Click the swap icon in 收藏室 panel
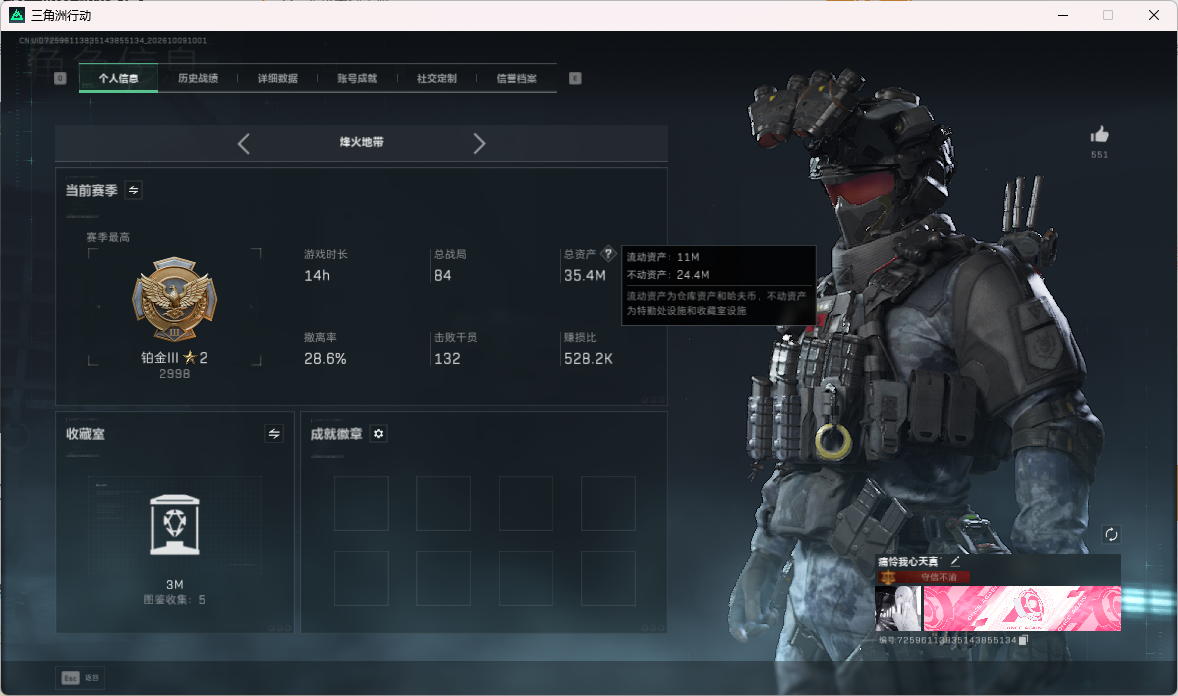 [x=274, y=434]
